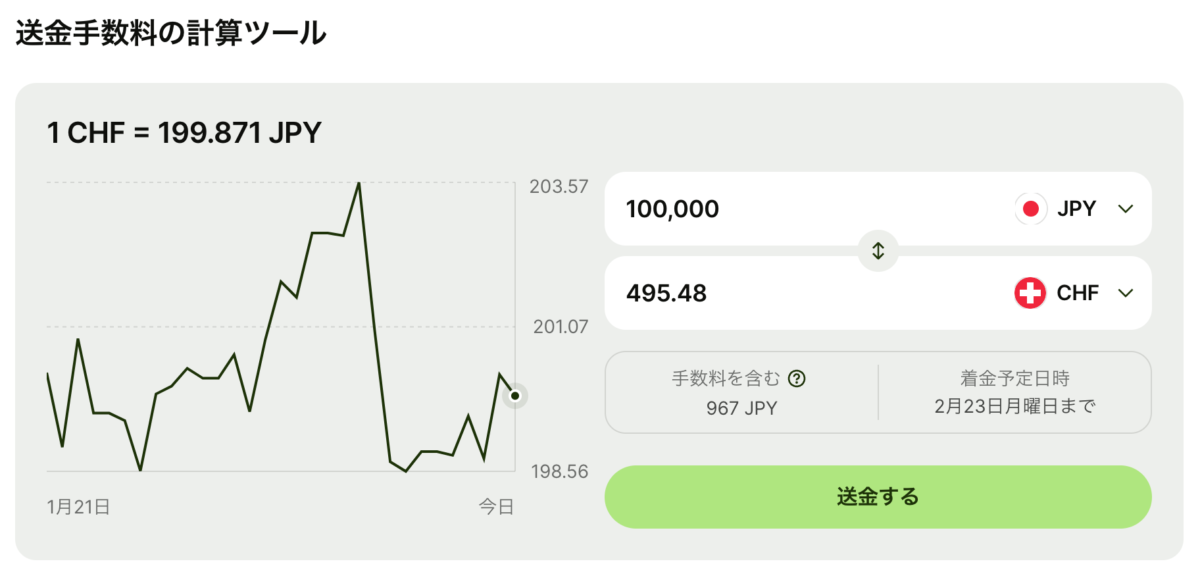Click the swap currencies arrows icon
The width and height of the screenshot is (1200, 576).
(x=878, y=251)
